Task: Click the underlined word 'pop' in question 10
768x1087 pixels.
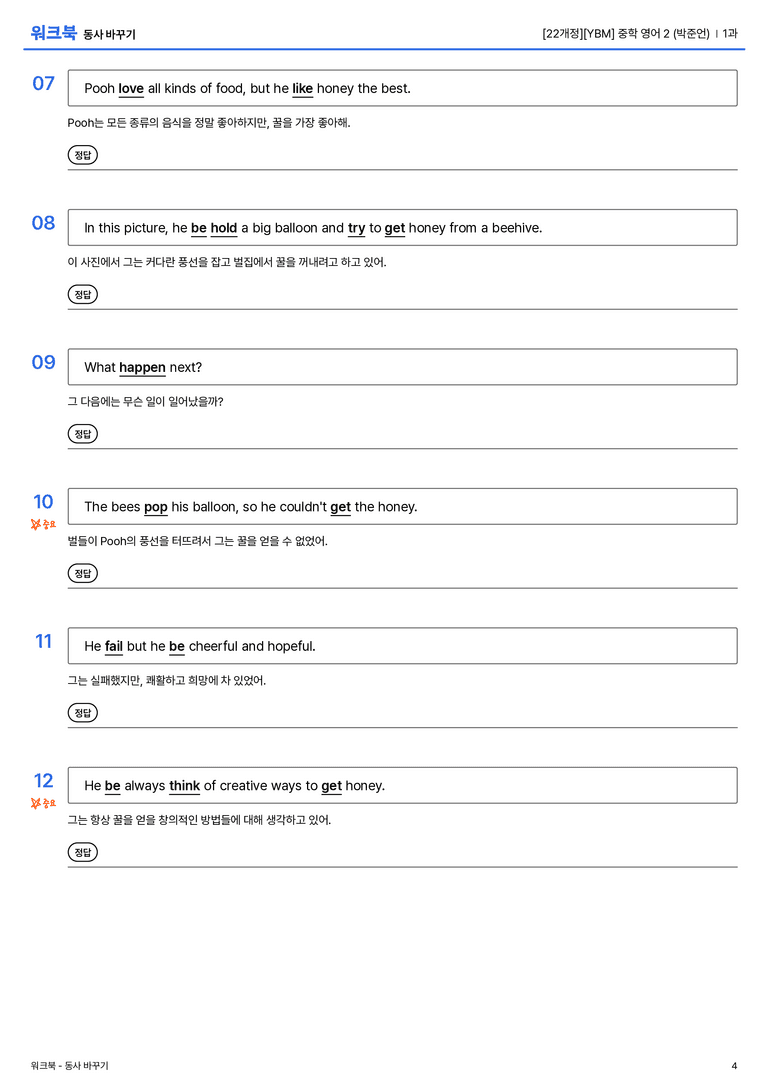Action: pyautogui.click(x=156, y=507)
